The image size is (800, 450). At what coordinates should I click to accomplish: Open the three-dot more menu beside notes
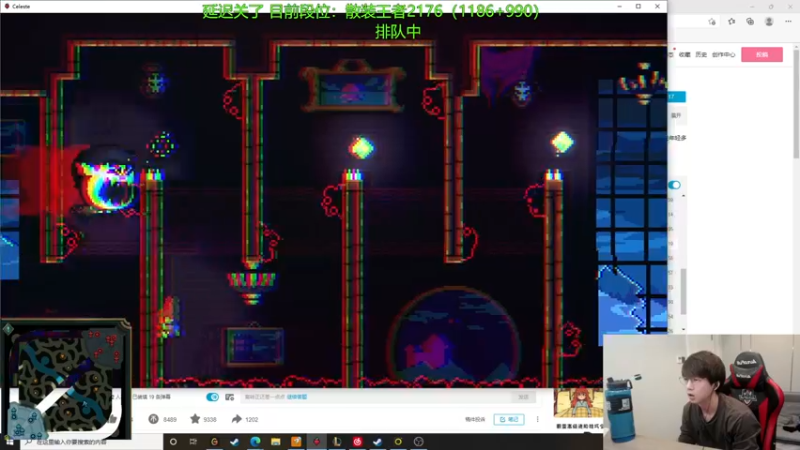(x=537, y=419)
